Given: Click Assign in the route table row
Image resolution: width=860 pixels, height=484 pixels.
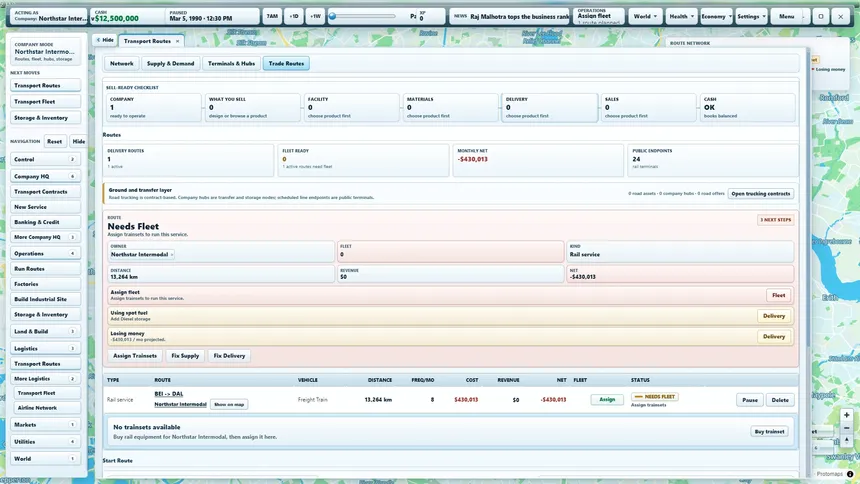Looking at the screenshot, I should (x=607, y=399).
